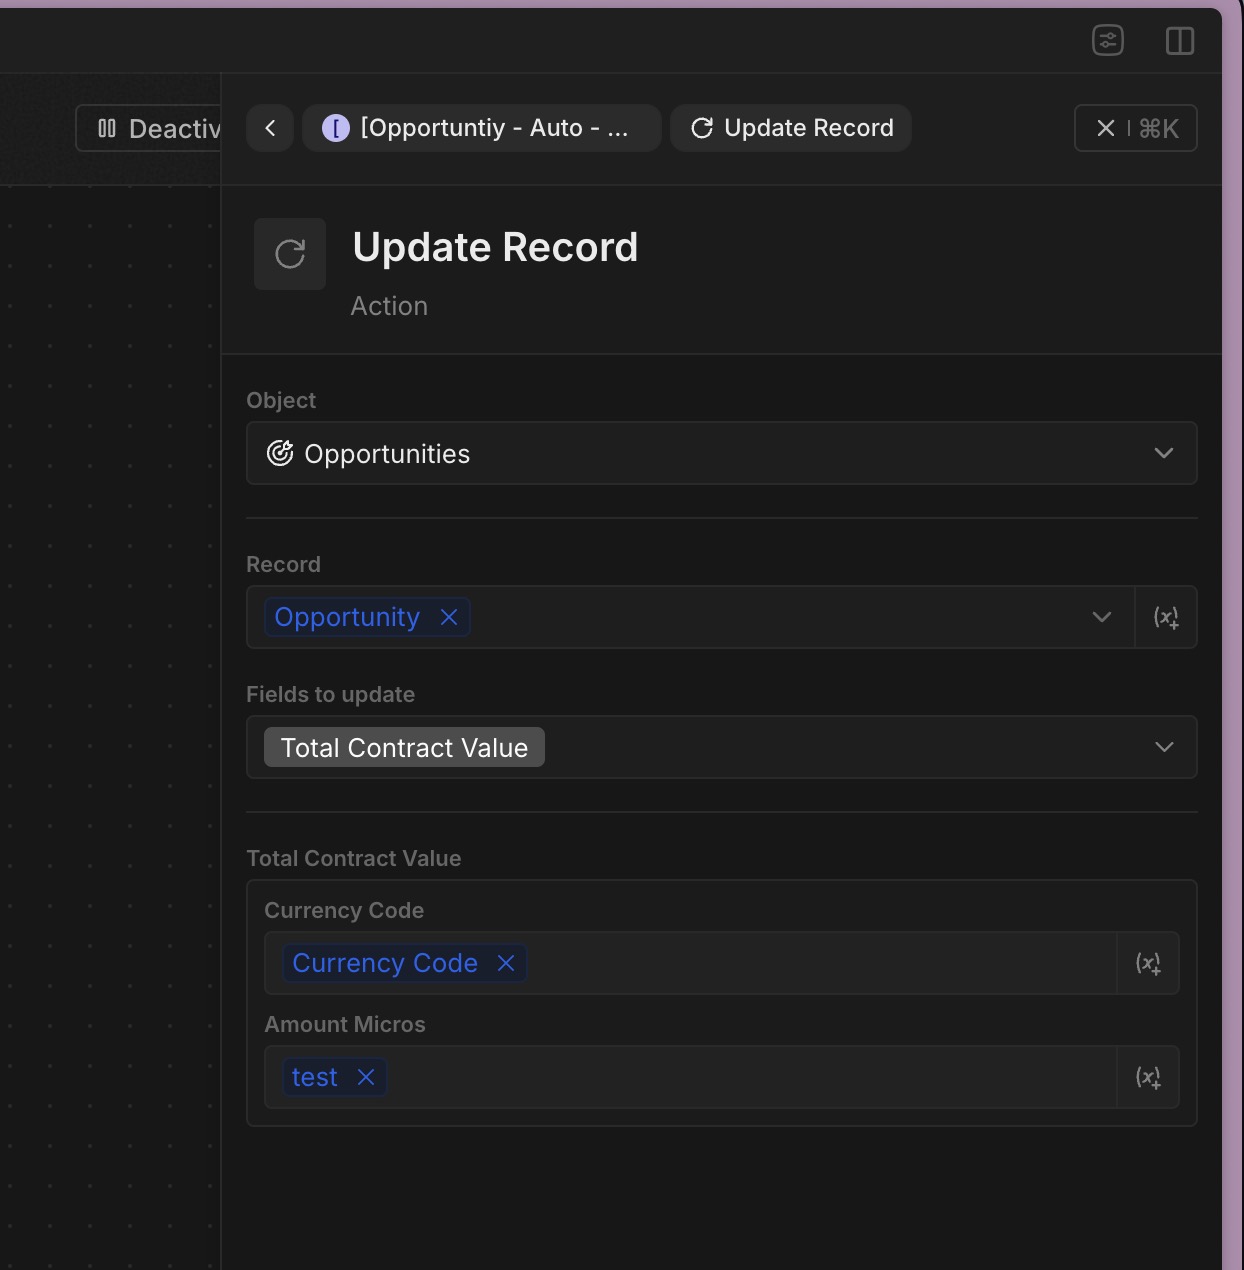1244x1270 pixels.
Task: Toggle the side panel layout icon
Action: tap(1180, 40)
